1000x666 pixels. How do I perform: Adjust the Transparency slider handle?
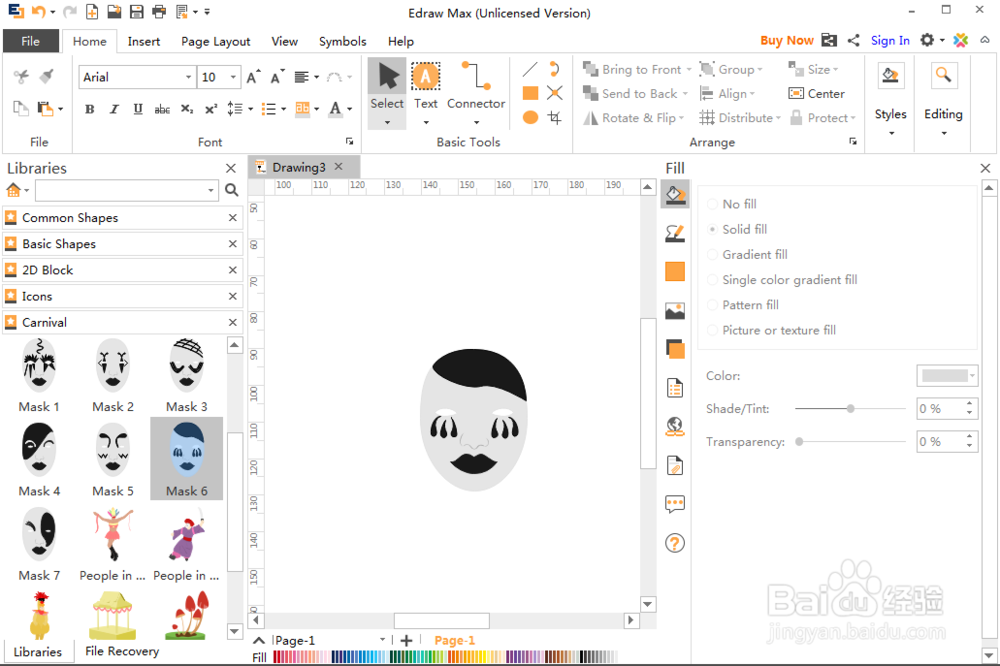[x=799, y=441]
